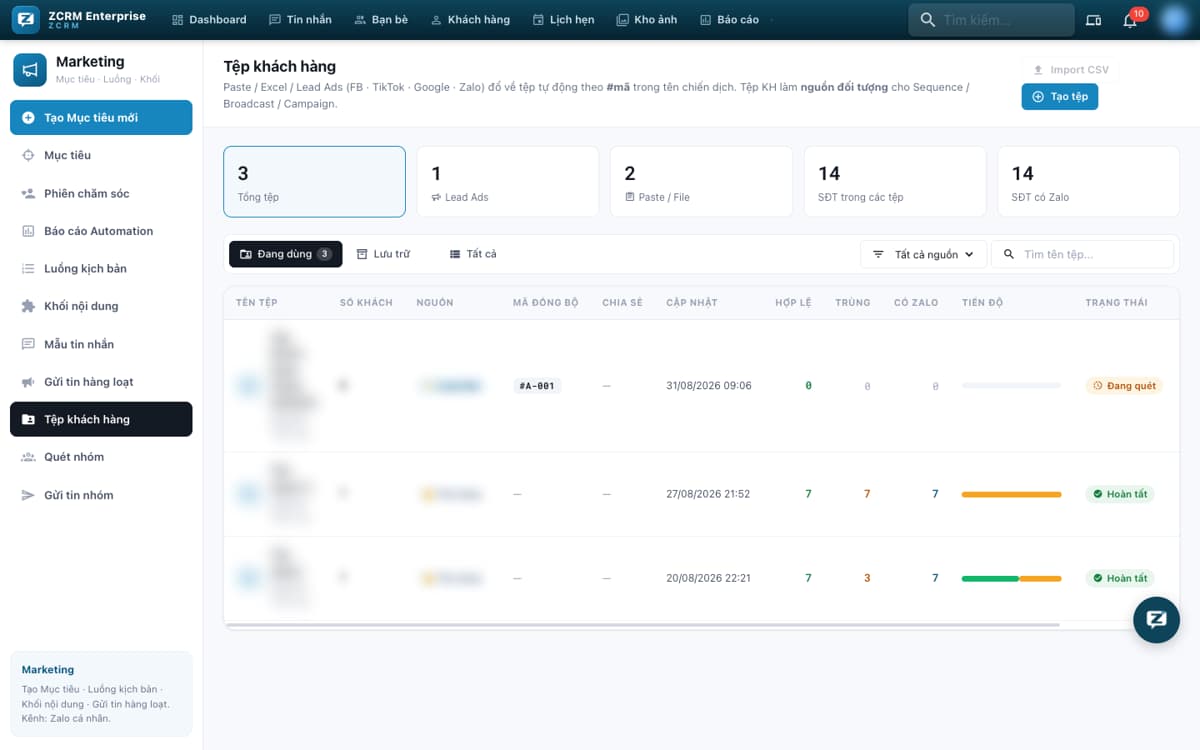Open Báo cáo in top navigation
Screen dimensions: 1200x750
tap(729, 20)
